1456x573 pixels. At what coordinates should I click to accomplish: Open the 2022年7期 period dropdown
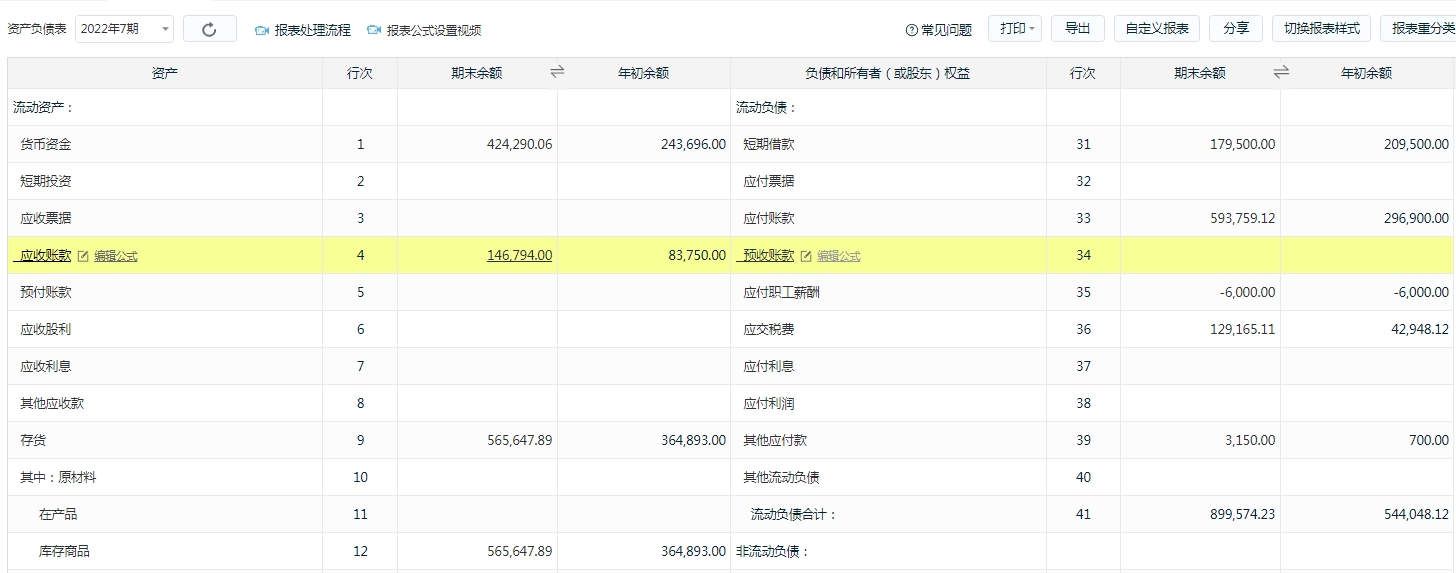124,29
